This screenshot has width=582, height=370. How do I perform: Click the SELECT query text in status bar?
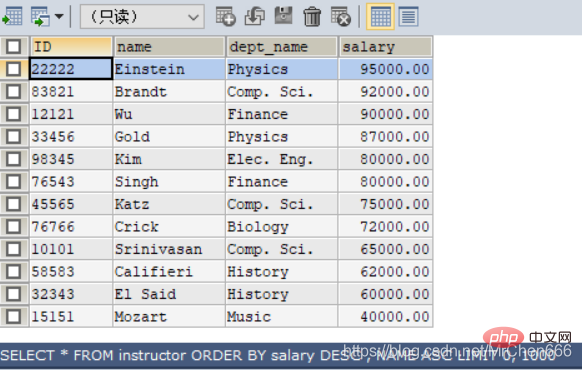pyautogui.click(x=278, y=356)
